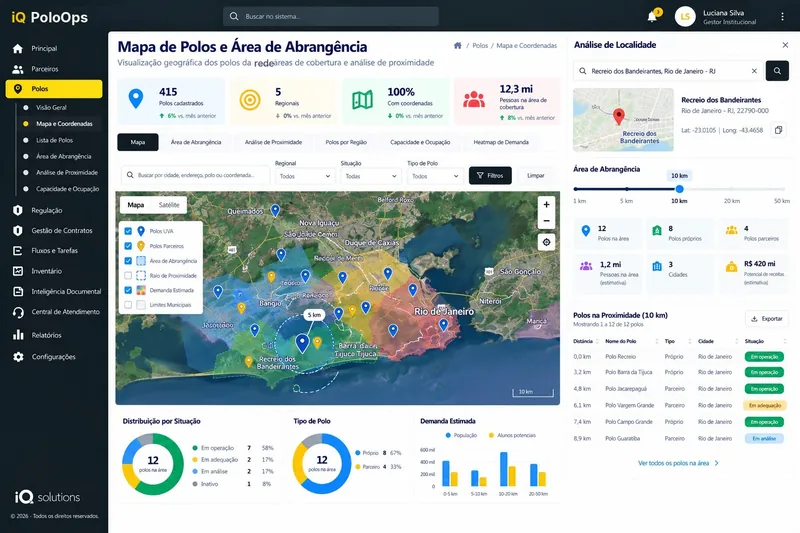
Task: Toggle Demanda Estimada layer checkbox
Action: pos(128,290)
